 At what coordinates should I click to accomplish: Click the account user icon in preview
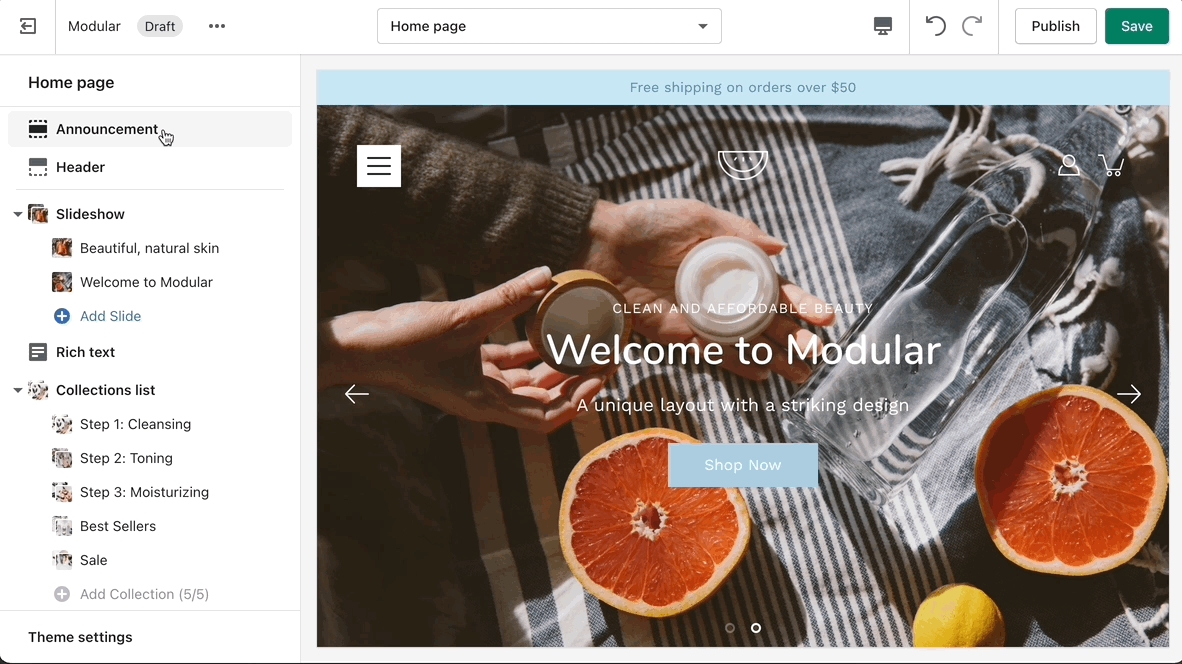[x=1068, y=165]
